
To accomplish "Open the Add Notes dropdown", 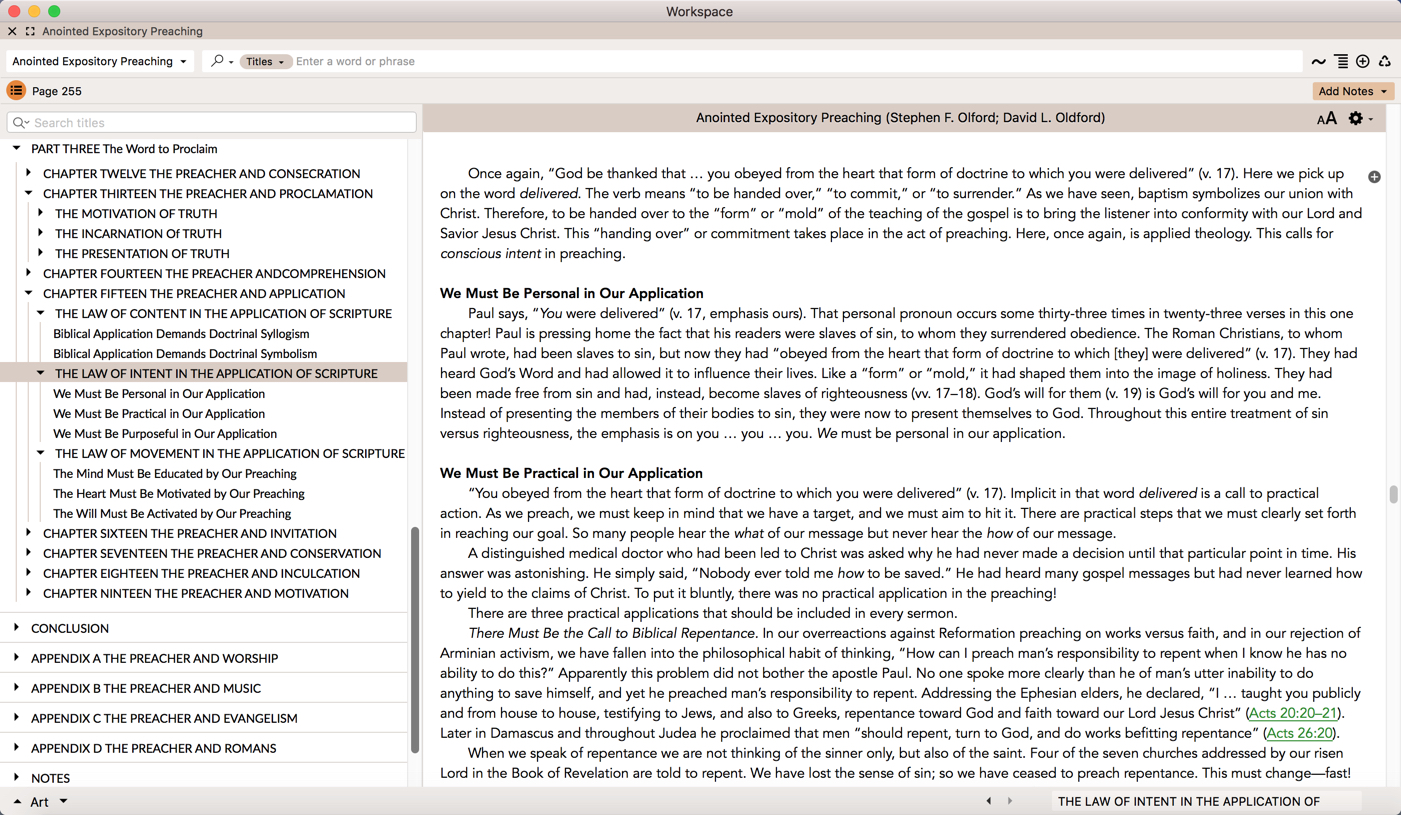I will [x=1353, y=91].
